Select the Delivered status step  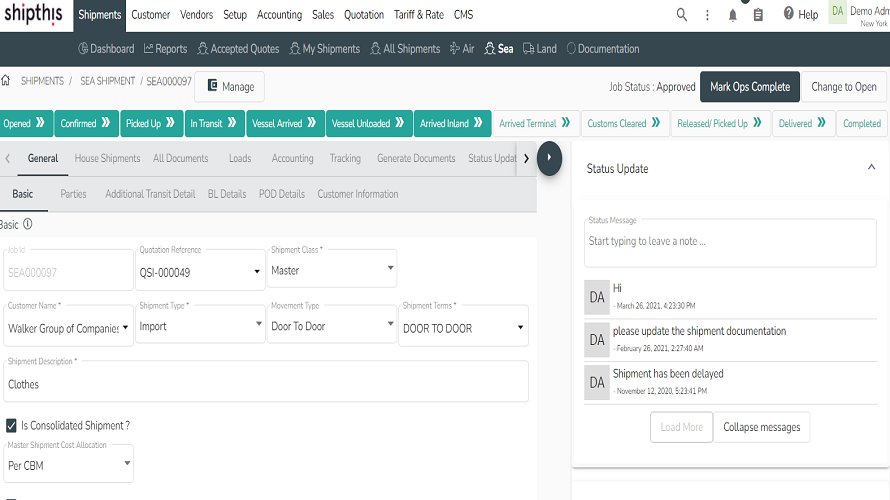(x=803, y=123)
